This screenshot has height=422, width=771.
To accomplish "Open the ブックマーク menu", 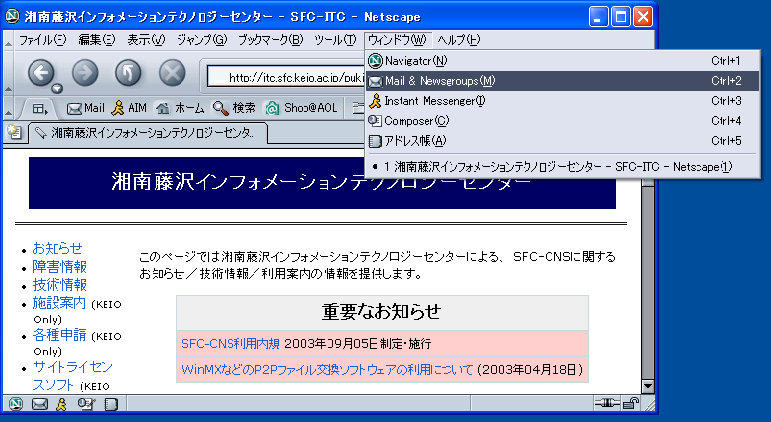I will pyautogui.click(x=270, y=40).
